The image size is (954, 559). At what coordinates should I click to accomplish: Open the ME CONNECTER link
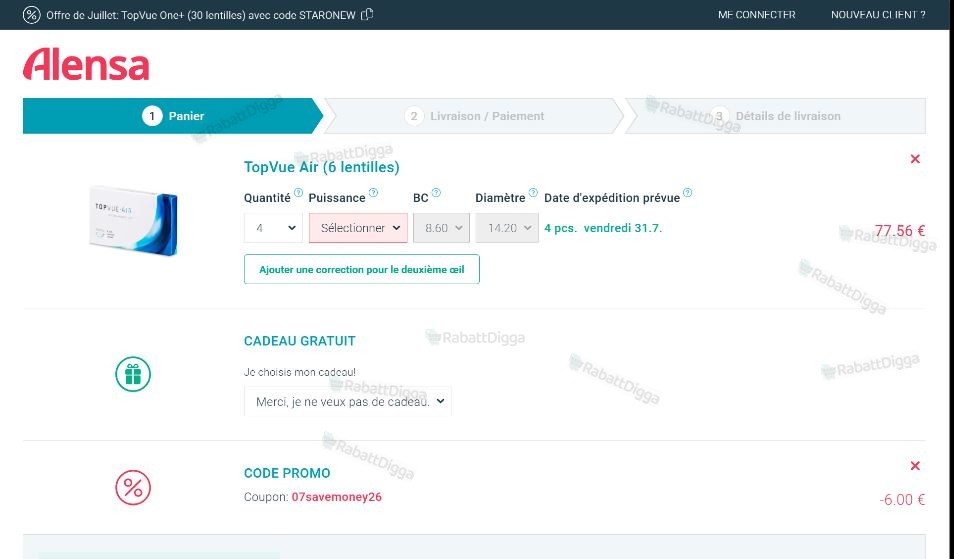[756, 15]
